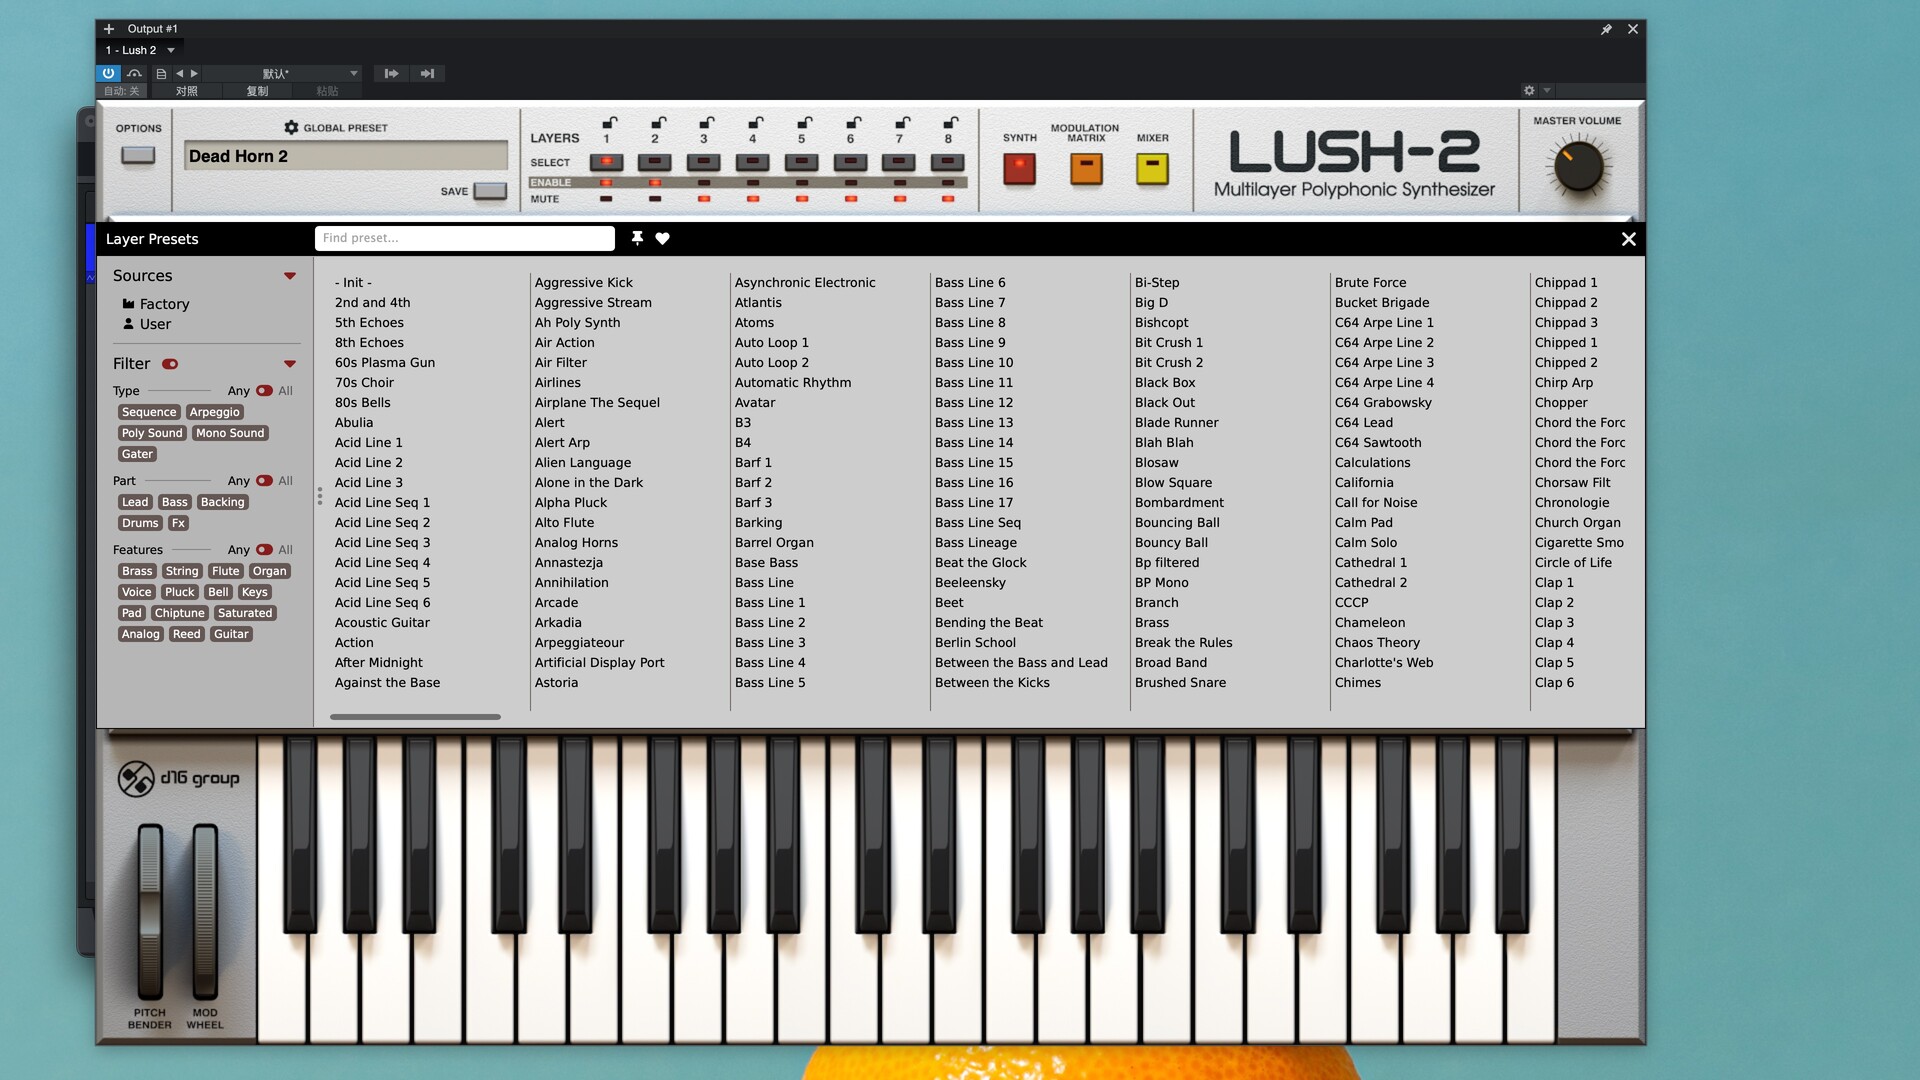The width and height of the screenshot is (1920, 1080).
Task: Toggle layer 4 Enable LED
Action: click(753, 182)
